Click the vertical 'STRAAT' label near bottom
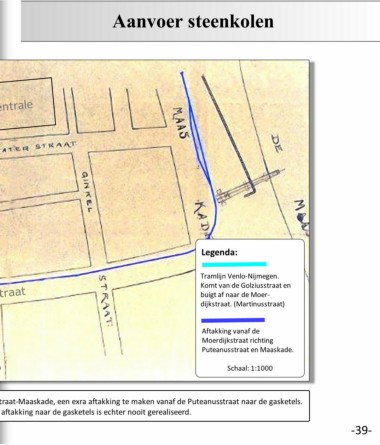This screenshot has height=445, width=380. (x=106, y=300)
